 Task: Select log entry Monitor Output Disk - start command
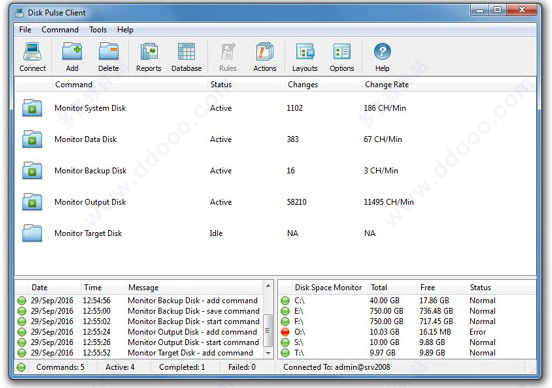click(x=193, y=342)
